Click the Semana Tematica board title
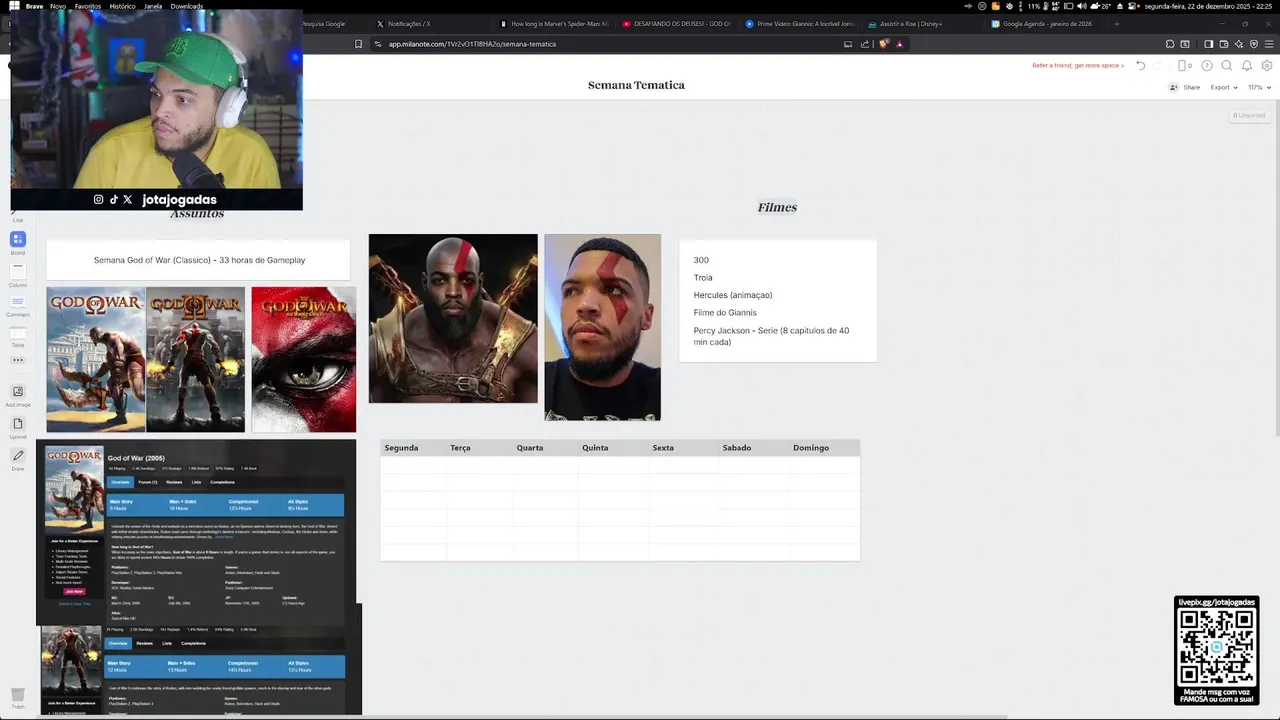Screen dimensions: 1280x720 click(636, 85)
